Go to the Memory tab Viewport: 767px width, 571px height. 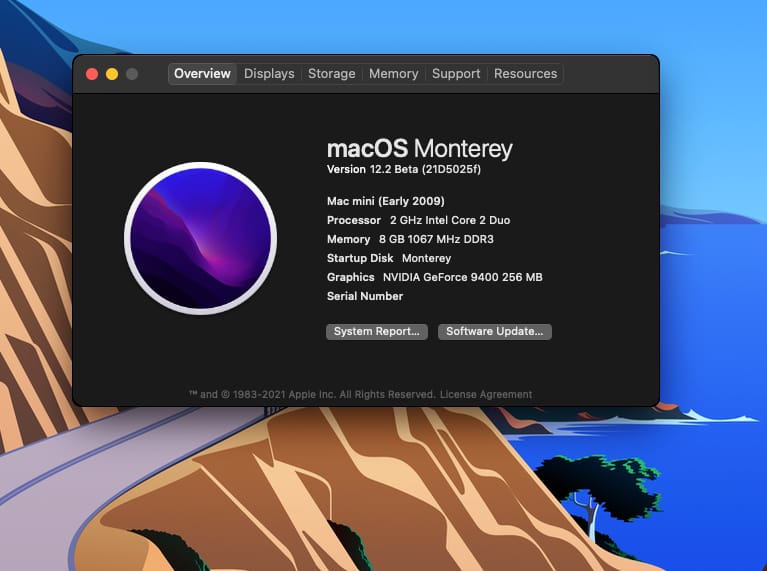(x=394, y=74)
